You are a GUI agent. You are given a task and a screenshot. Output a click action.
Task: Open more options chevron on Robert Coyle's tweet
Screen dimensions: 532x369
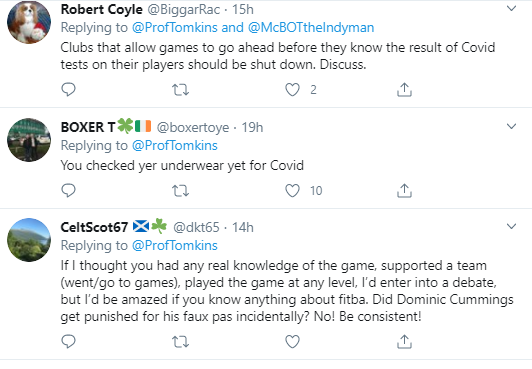tap(511, 8)
